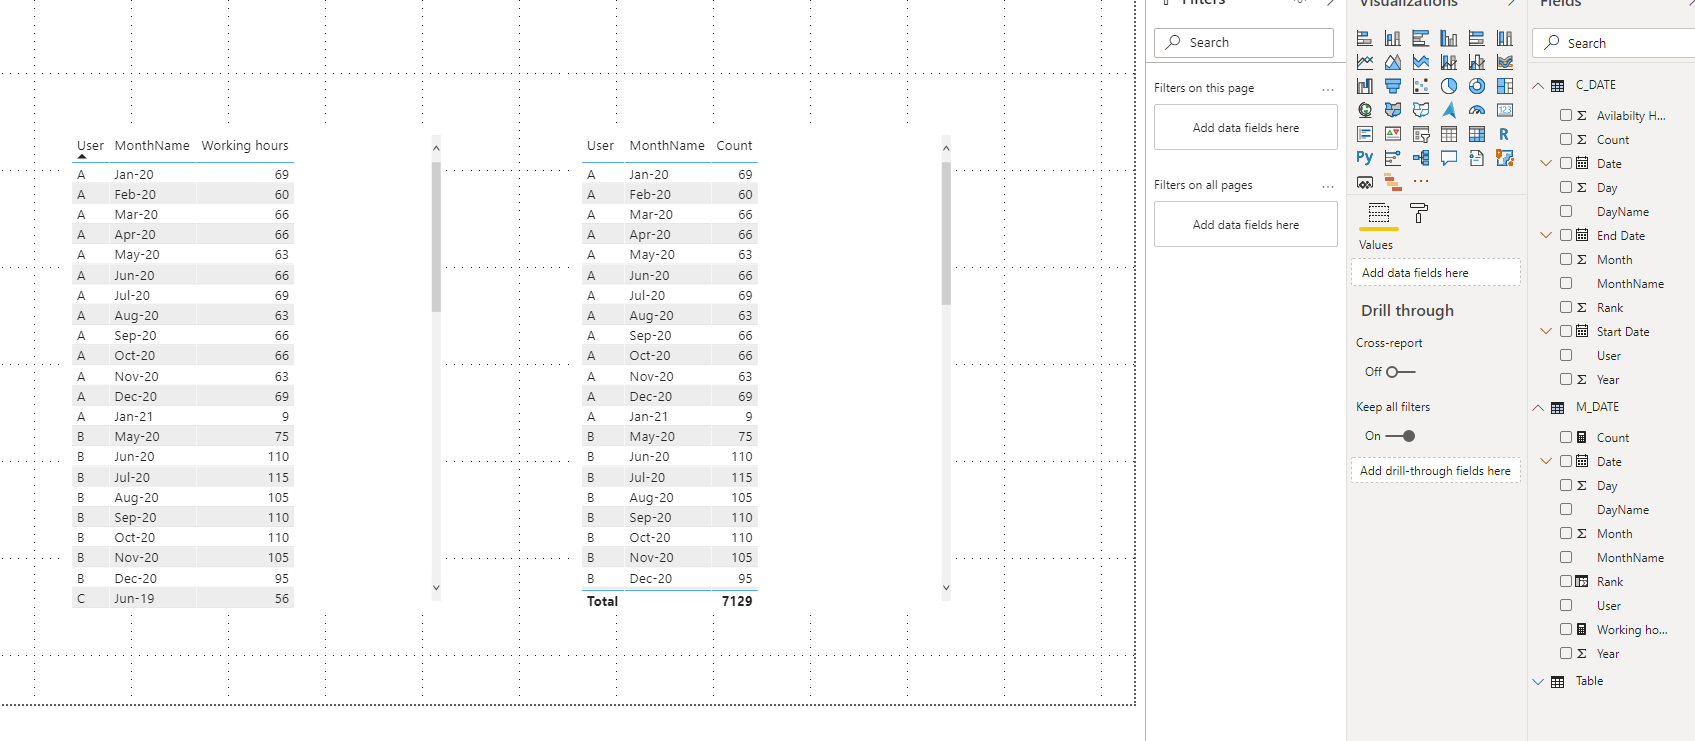Screen dimensions: 1695x741
Task: Select the Matrix visual
Action: pos(1477,134)
